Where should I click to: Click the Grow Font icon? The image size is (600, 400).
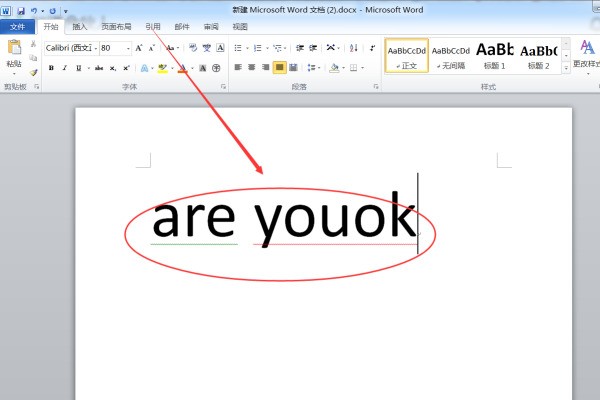pos(139,48)
